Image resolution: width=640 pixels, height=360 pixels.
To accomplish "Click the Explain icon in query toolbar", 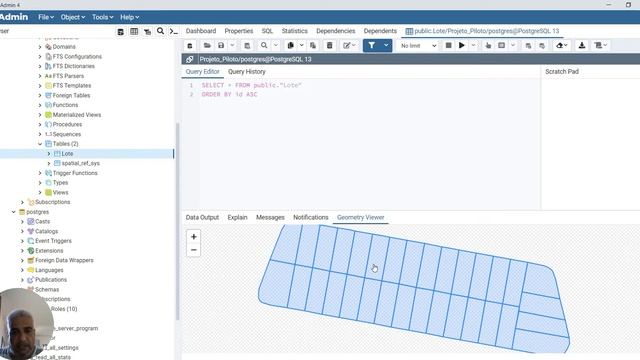I will [x=488, y=45].
